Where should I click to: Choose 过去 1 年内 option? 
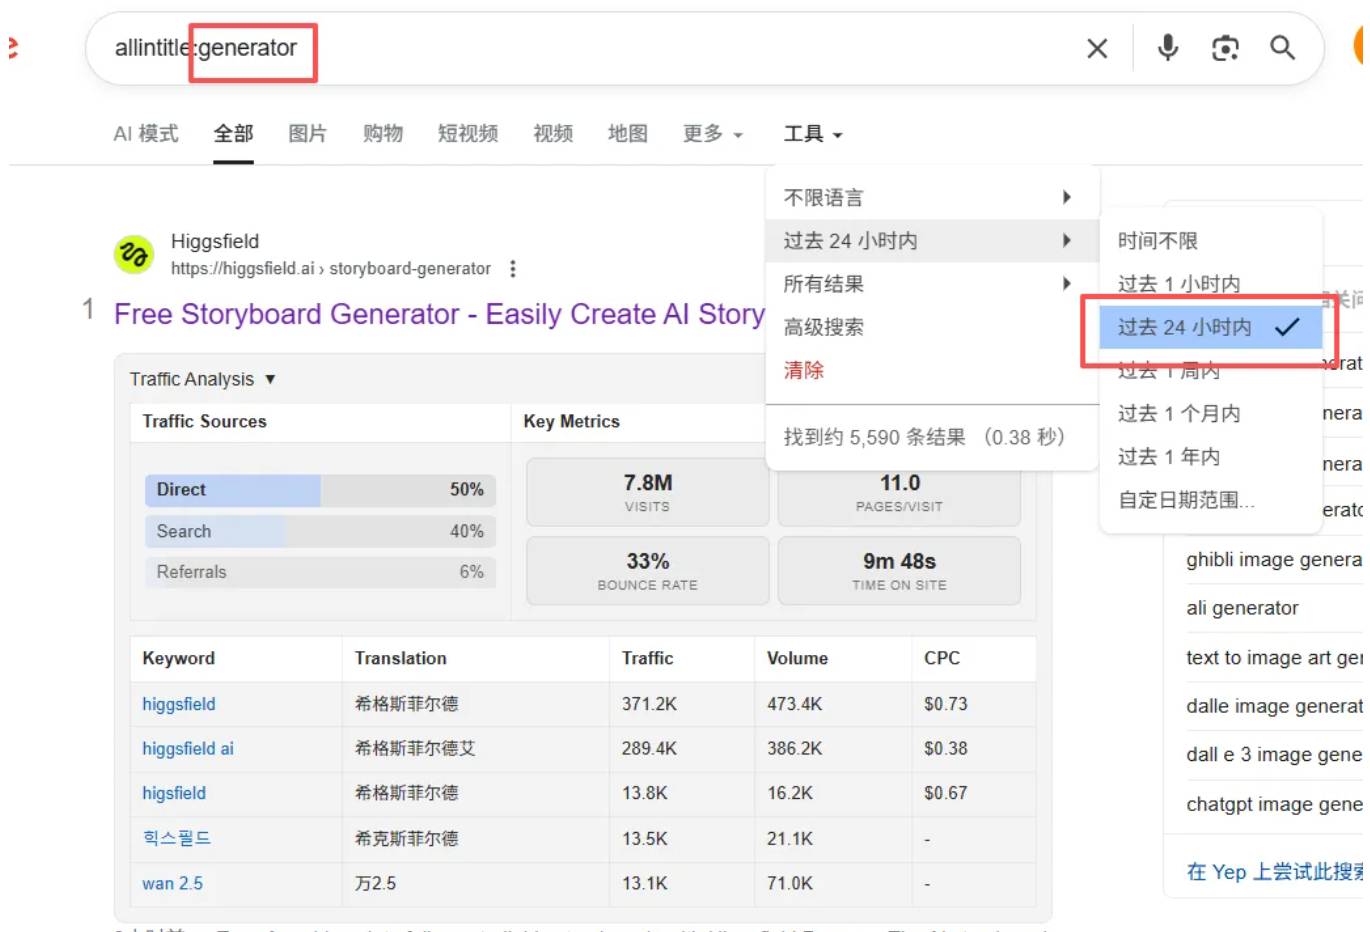point(1210,456)
